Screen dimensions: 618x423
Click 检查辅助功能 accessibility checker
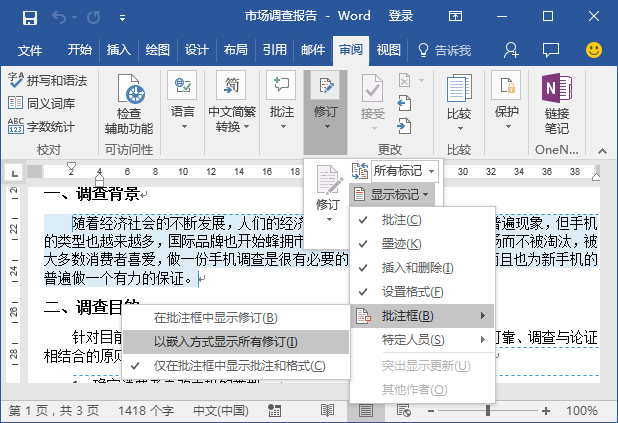129,104
